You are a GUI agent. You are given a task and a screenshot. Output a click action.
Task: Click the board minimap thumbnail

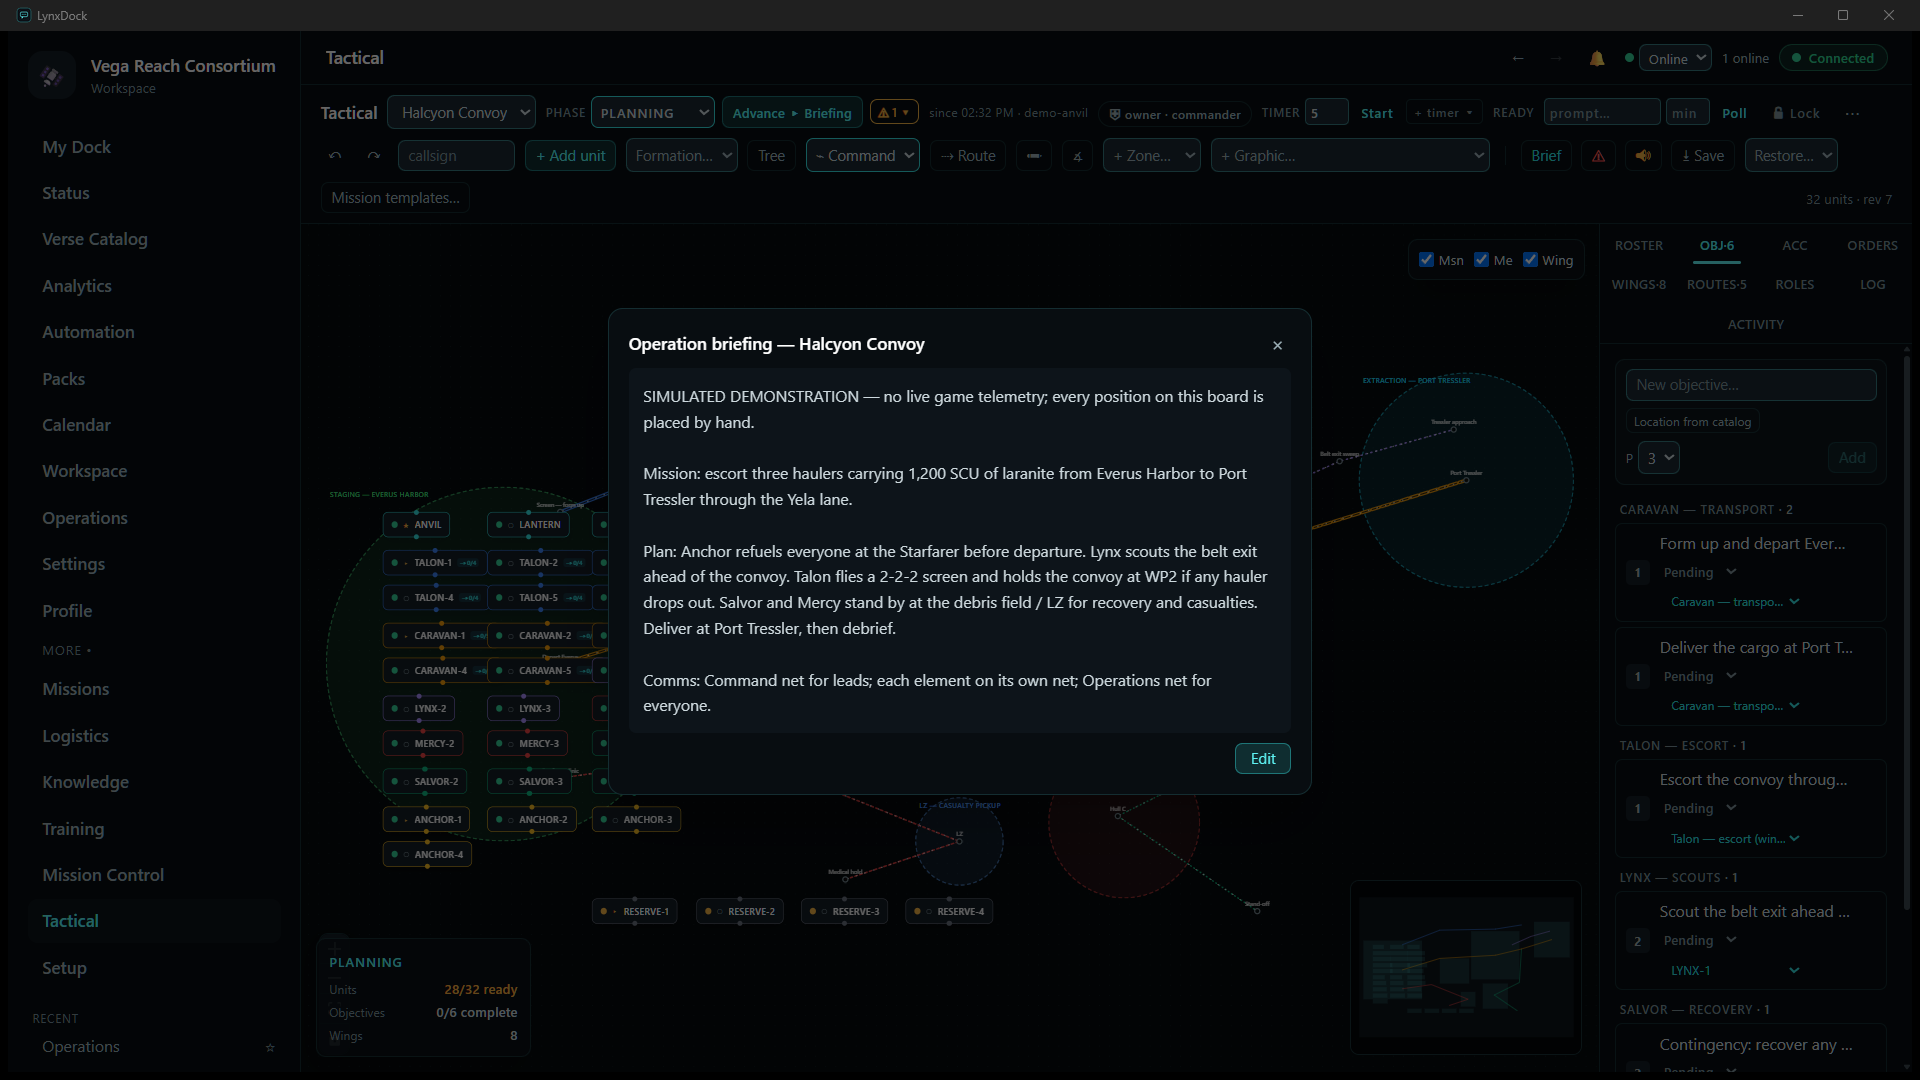click(x=1466, y=967)
